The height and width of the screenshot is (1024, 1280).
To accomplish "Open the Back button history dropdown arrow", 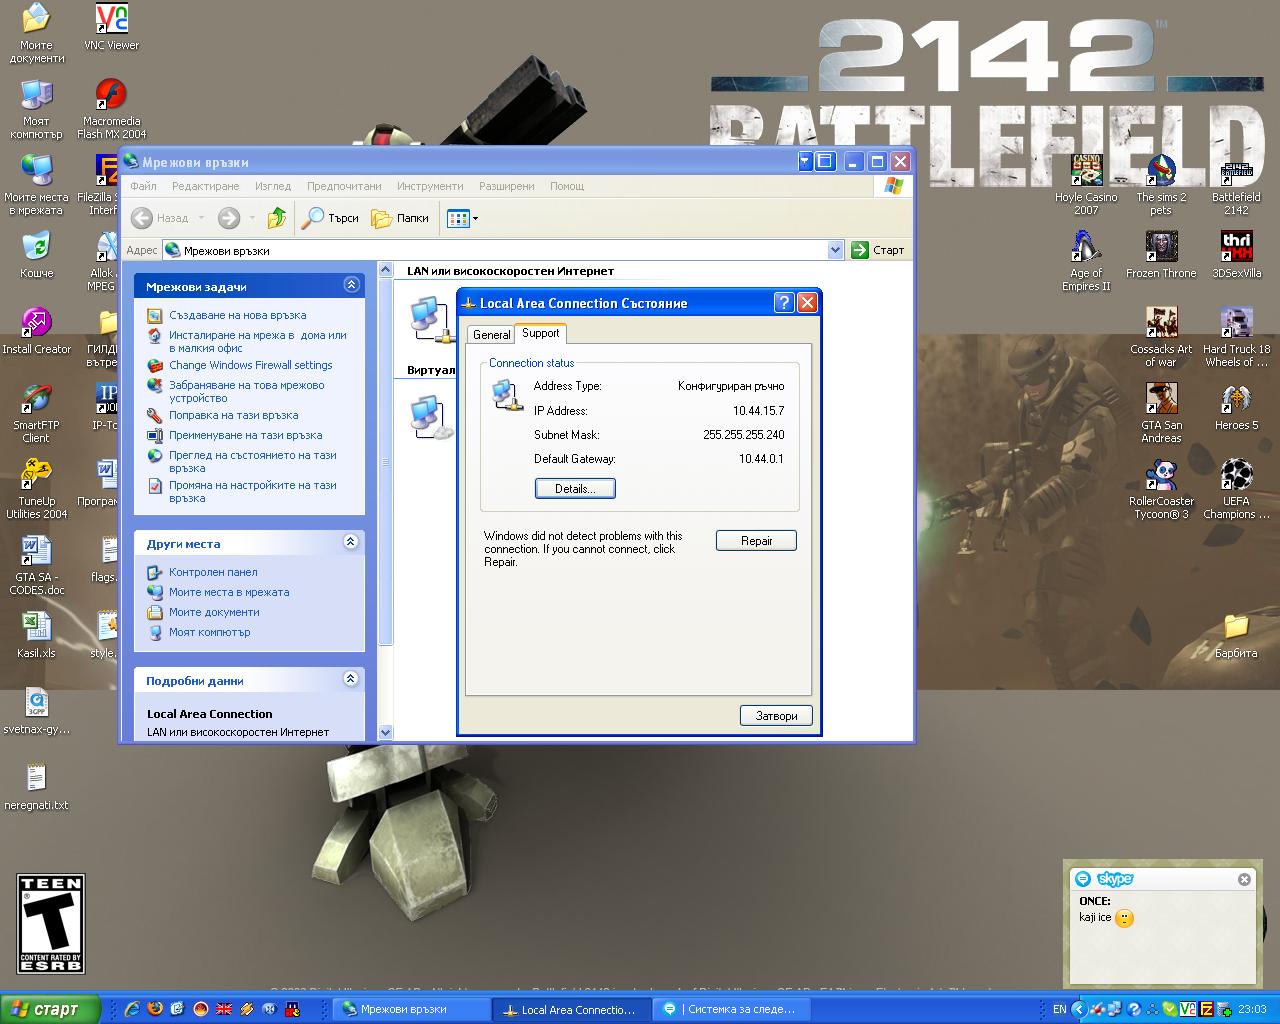I will pos(201,217).
